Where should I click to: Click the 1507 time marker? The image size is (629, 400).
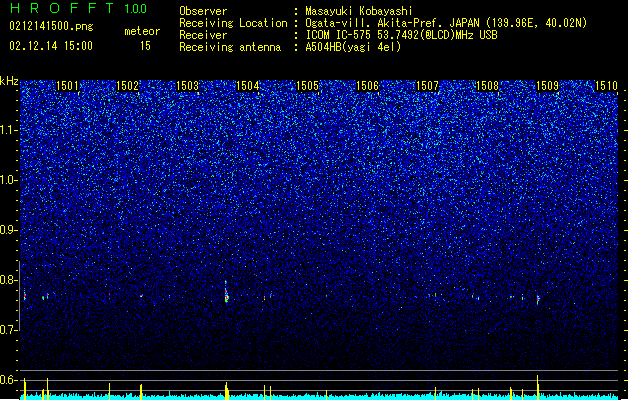(427, 86)
